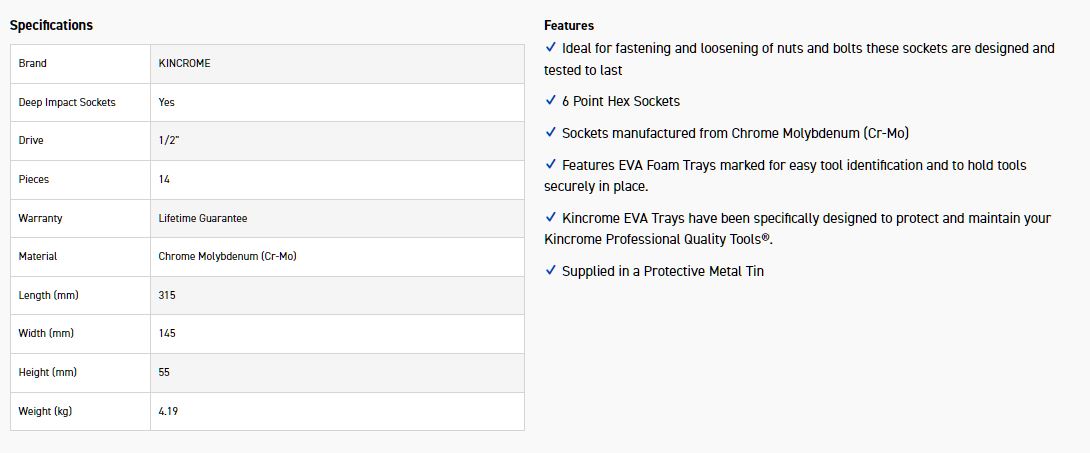Select the KINCROME brand value
Viewport: 1090px width, 453px height.
coord(184,63)
